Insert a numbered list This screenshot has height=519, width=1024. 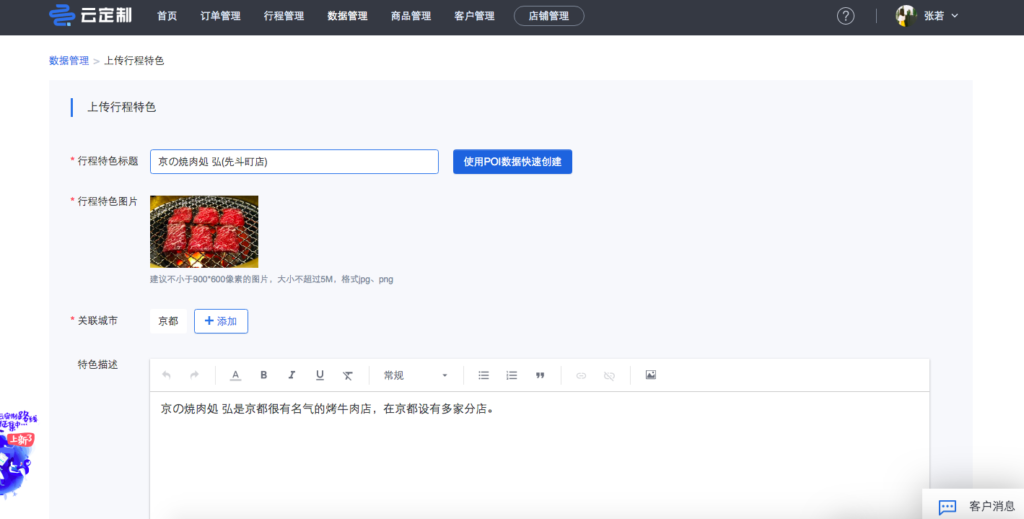pos(511,375)
